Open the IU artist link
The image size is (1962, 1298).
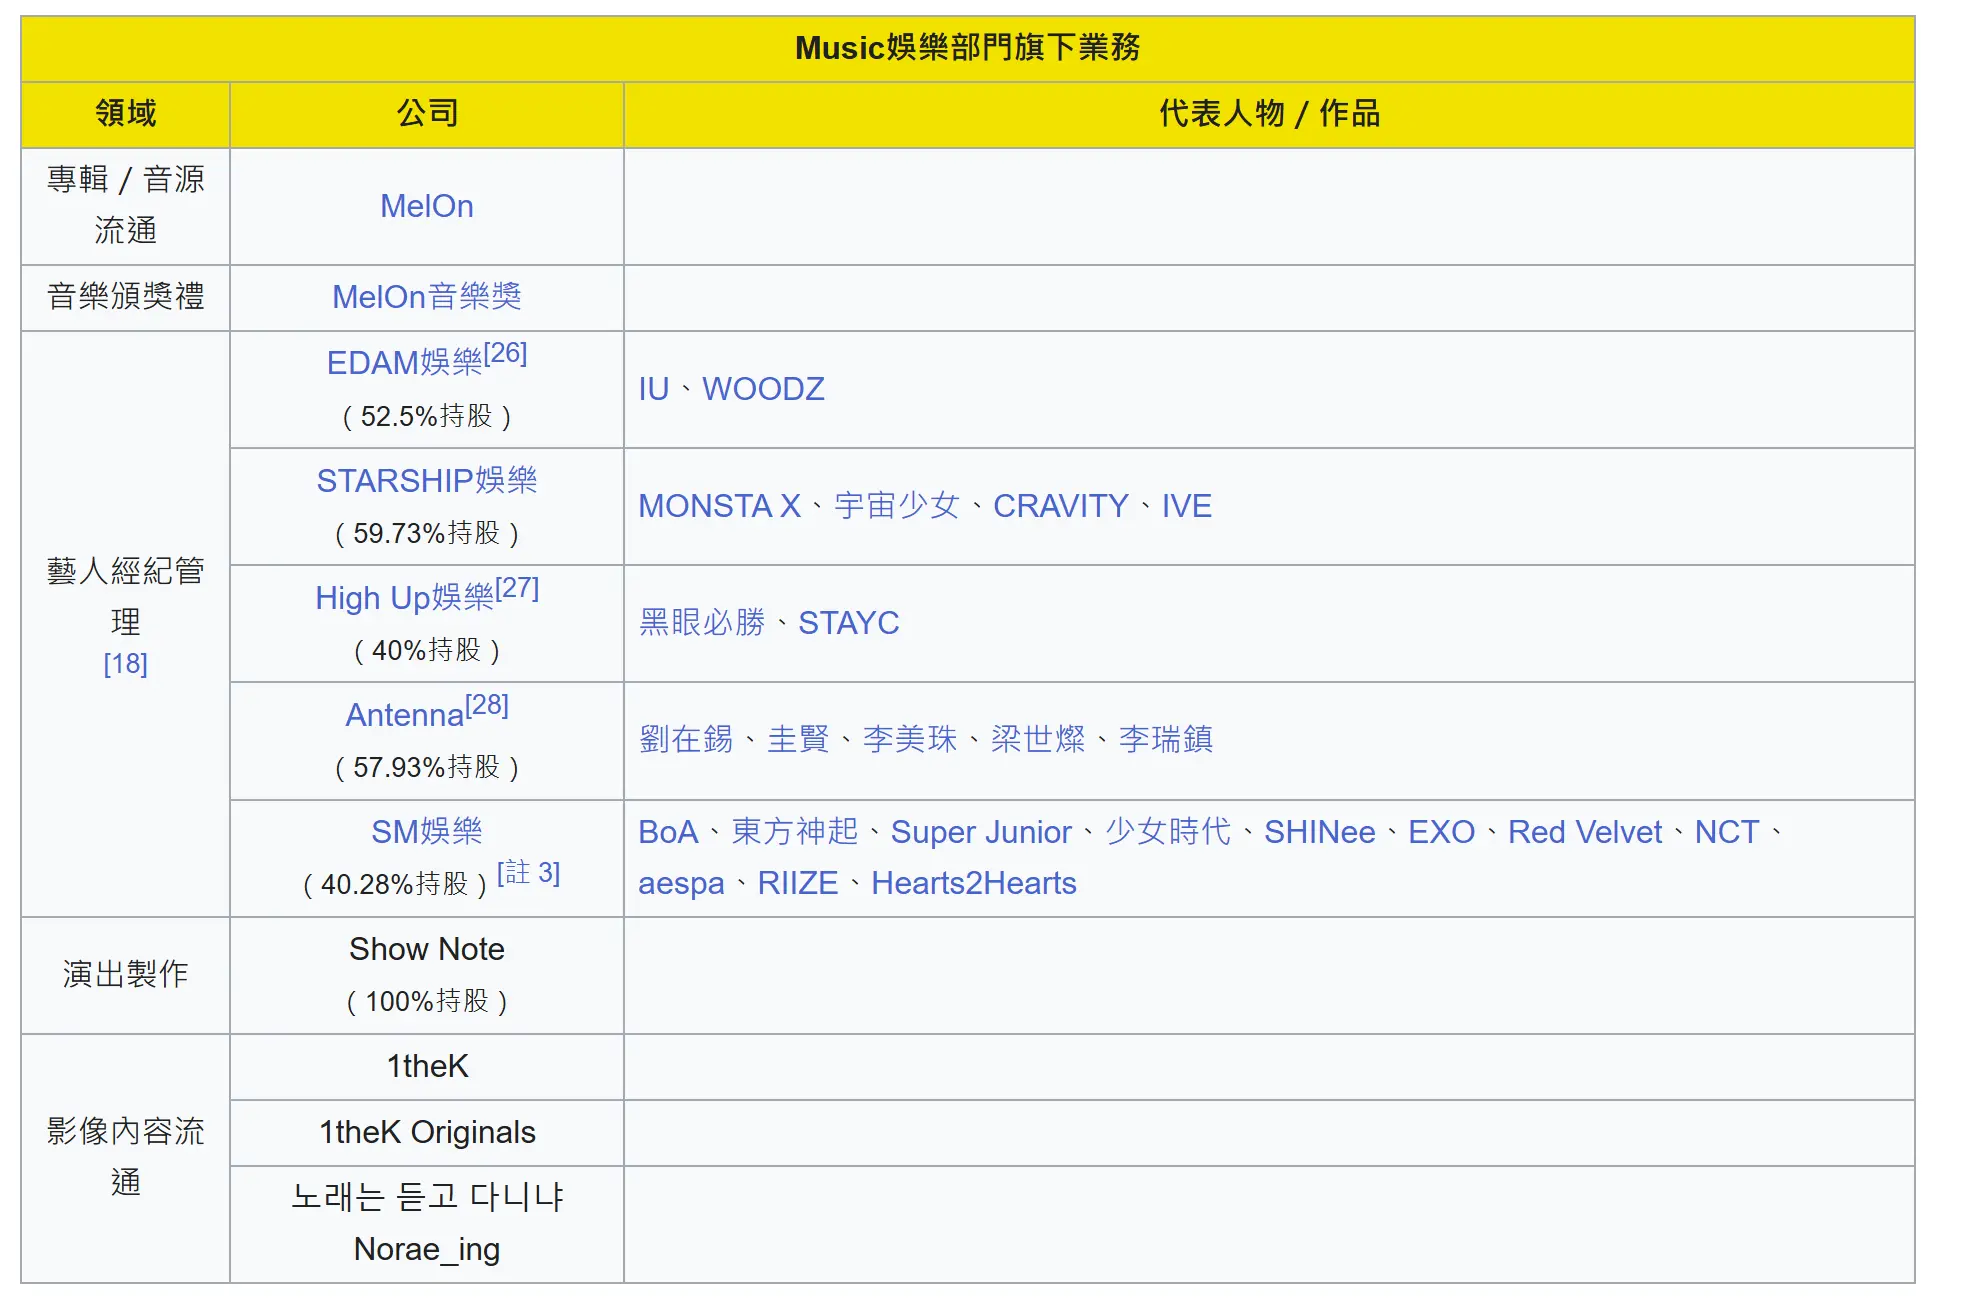(654, 389)
